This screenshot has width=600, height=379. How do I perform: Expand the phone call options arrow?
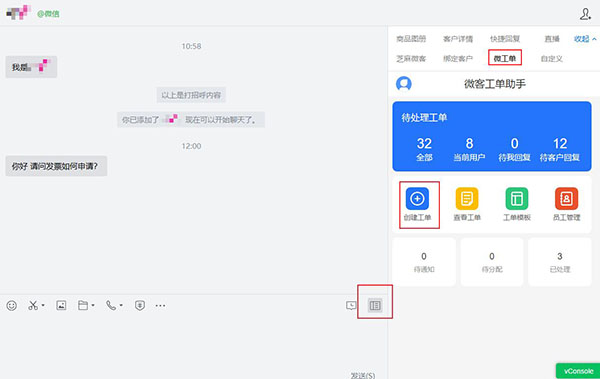pyautogui.click(x=121, y=305)
